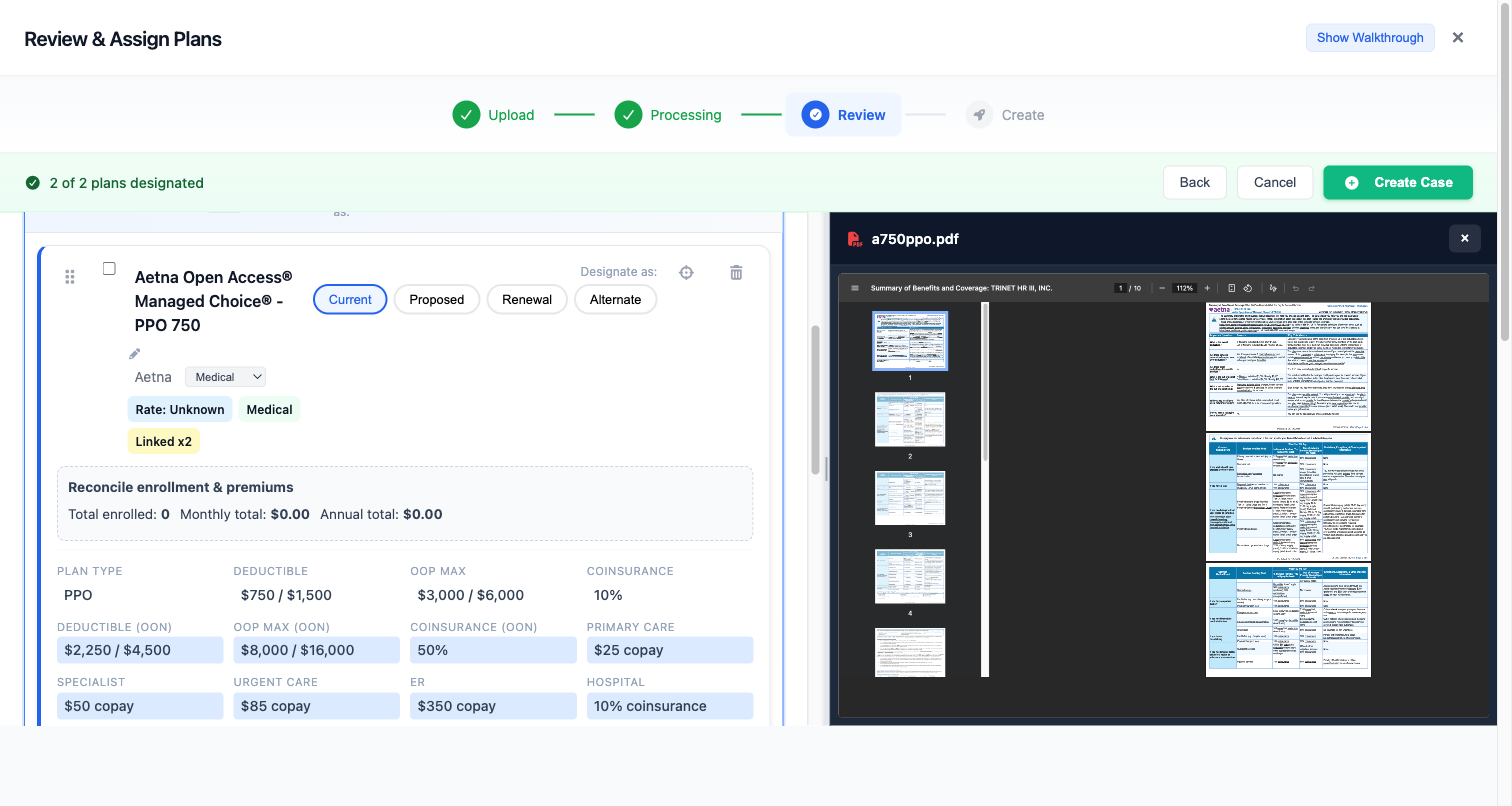Rotate the PDF document counterclockwise

(x=1248, y=288)
